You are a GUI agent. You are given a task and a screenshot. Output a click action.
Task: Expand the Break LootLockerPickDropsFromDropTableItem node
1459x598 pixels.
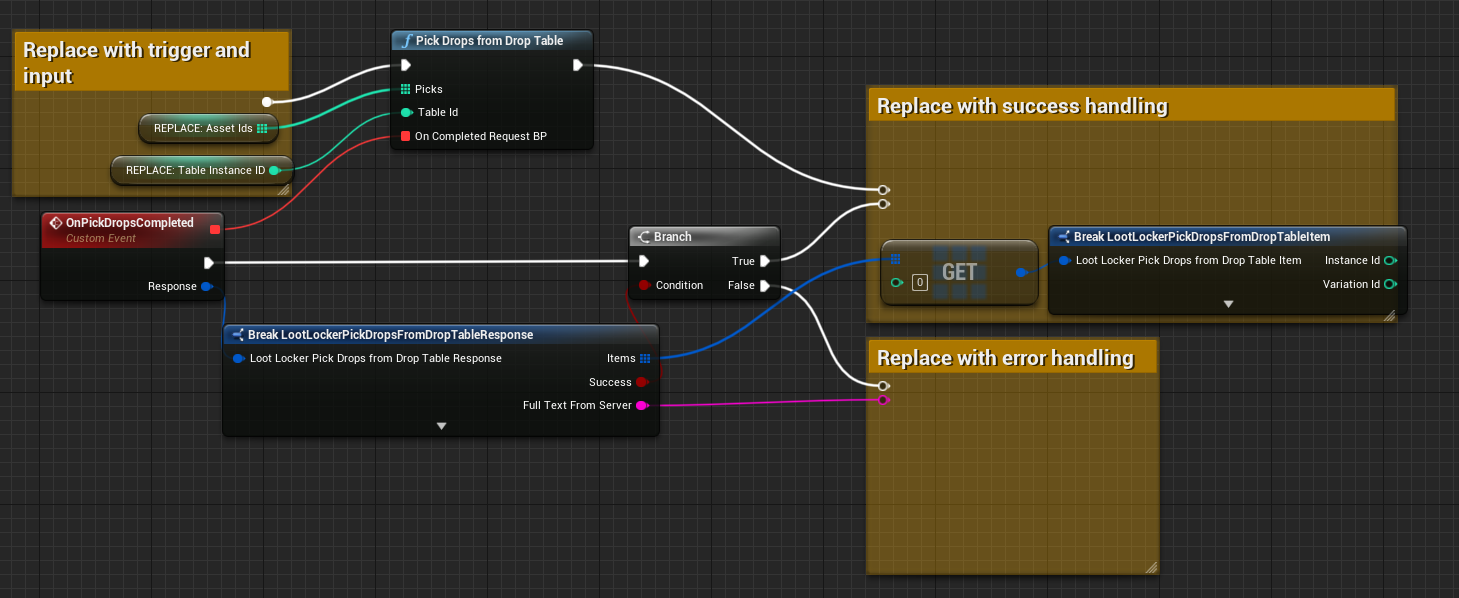[x=1228, y=304]
